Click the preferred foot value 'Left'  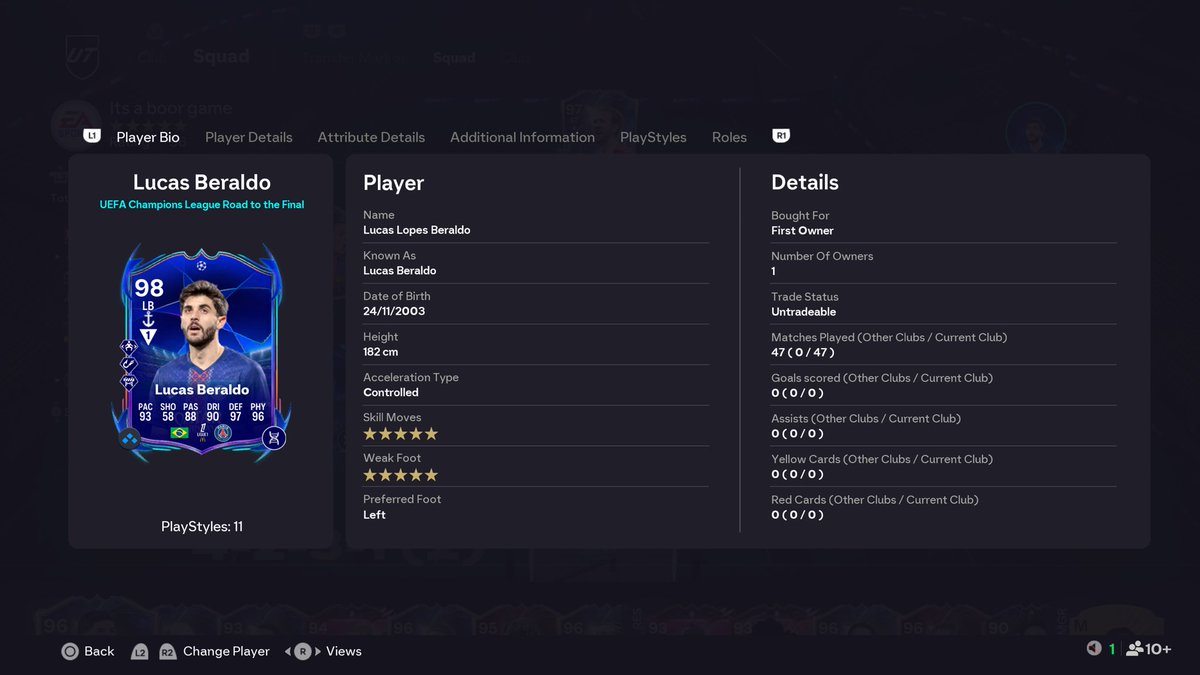pyautogui.click(x=374, y=515)
